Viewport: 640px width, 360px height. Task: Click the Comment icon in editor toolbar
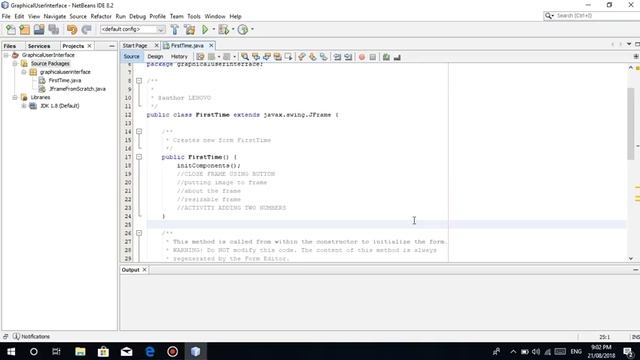(386, 57)
